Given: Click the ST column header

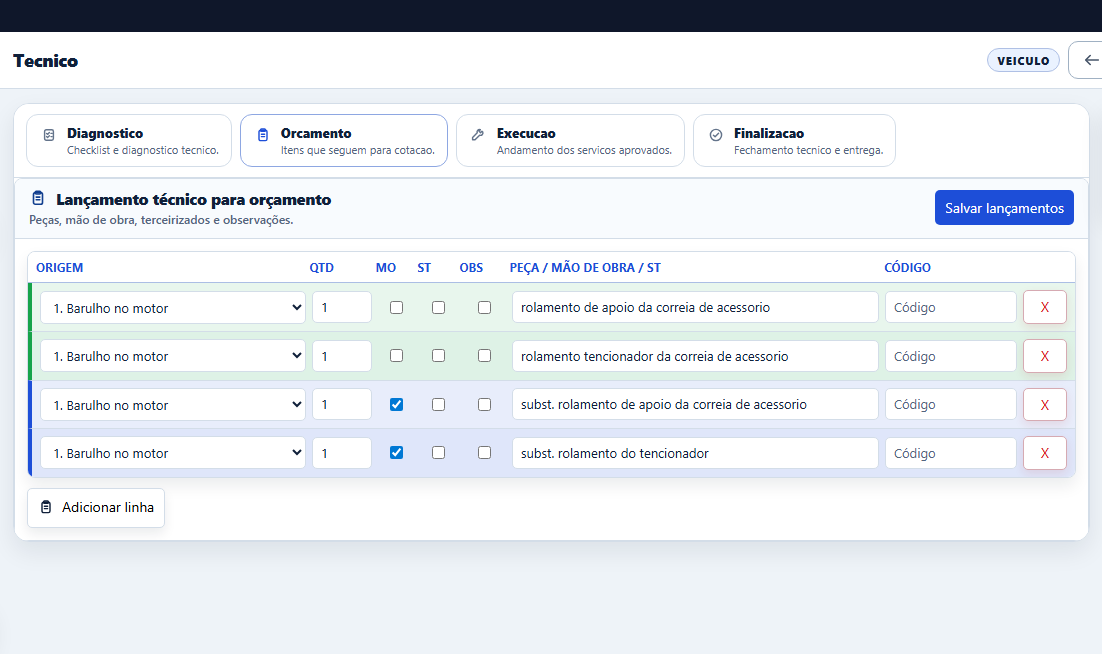Looking at the screenshot, I should (x=424, y=268).
